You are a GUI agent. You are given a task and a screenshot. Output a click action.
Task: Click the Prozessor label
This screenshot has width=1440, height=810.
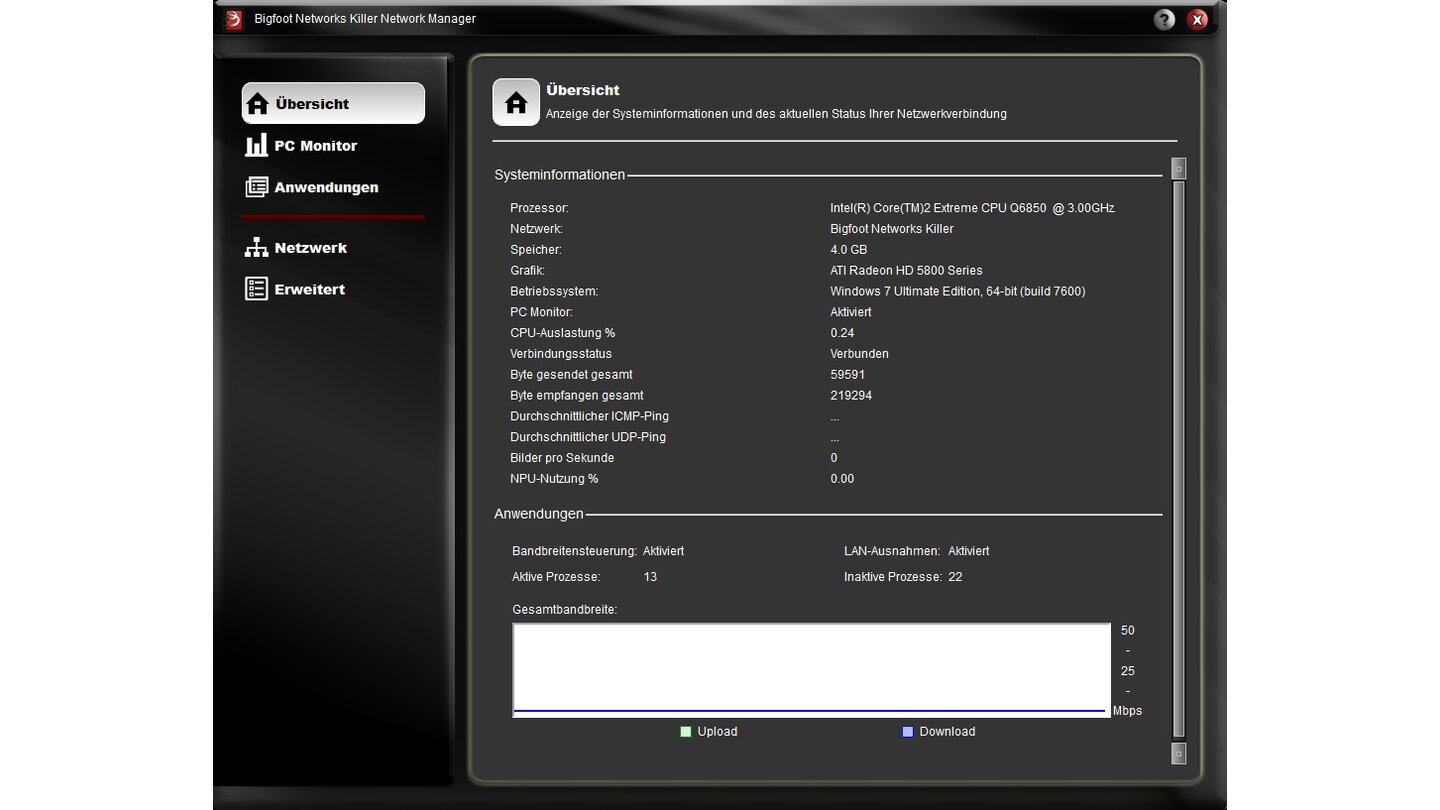click(x=539, y=208)
